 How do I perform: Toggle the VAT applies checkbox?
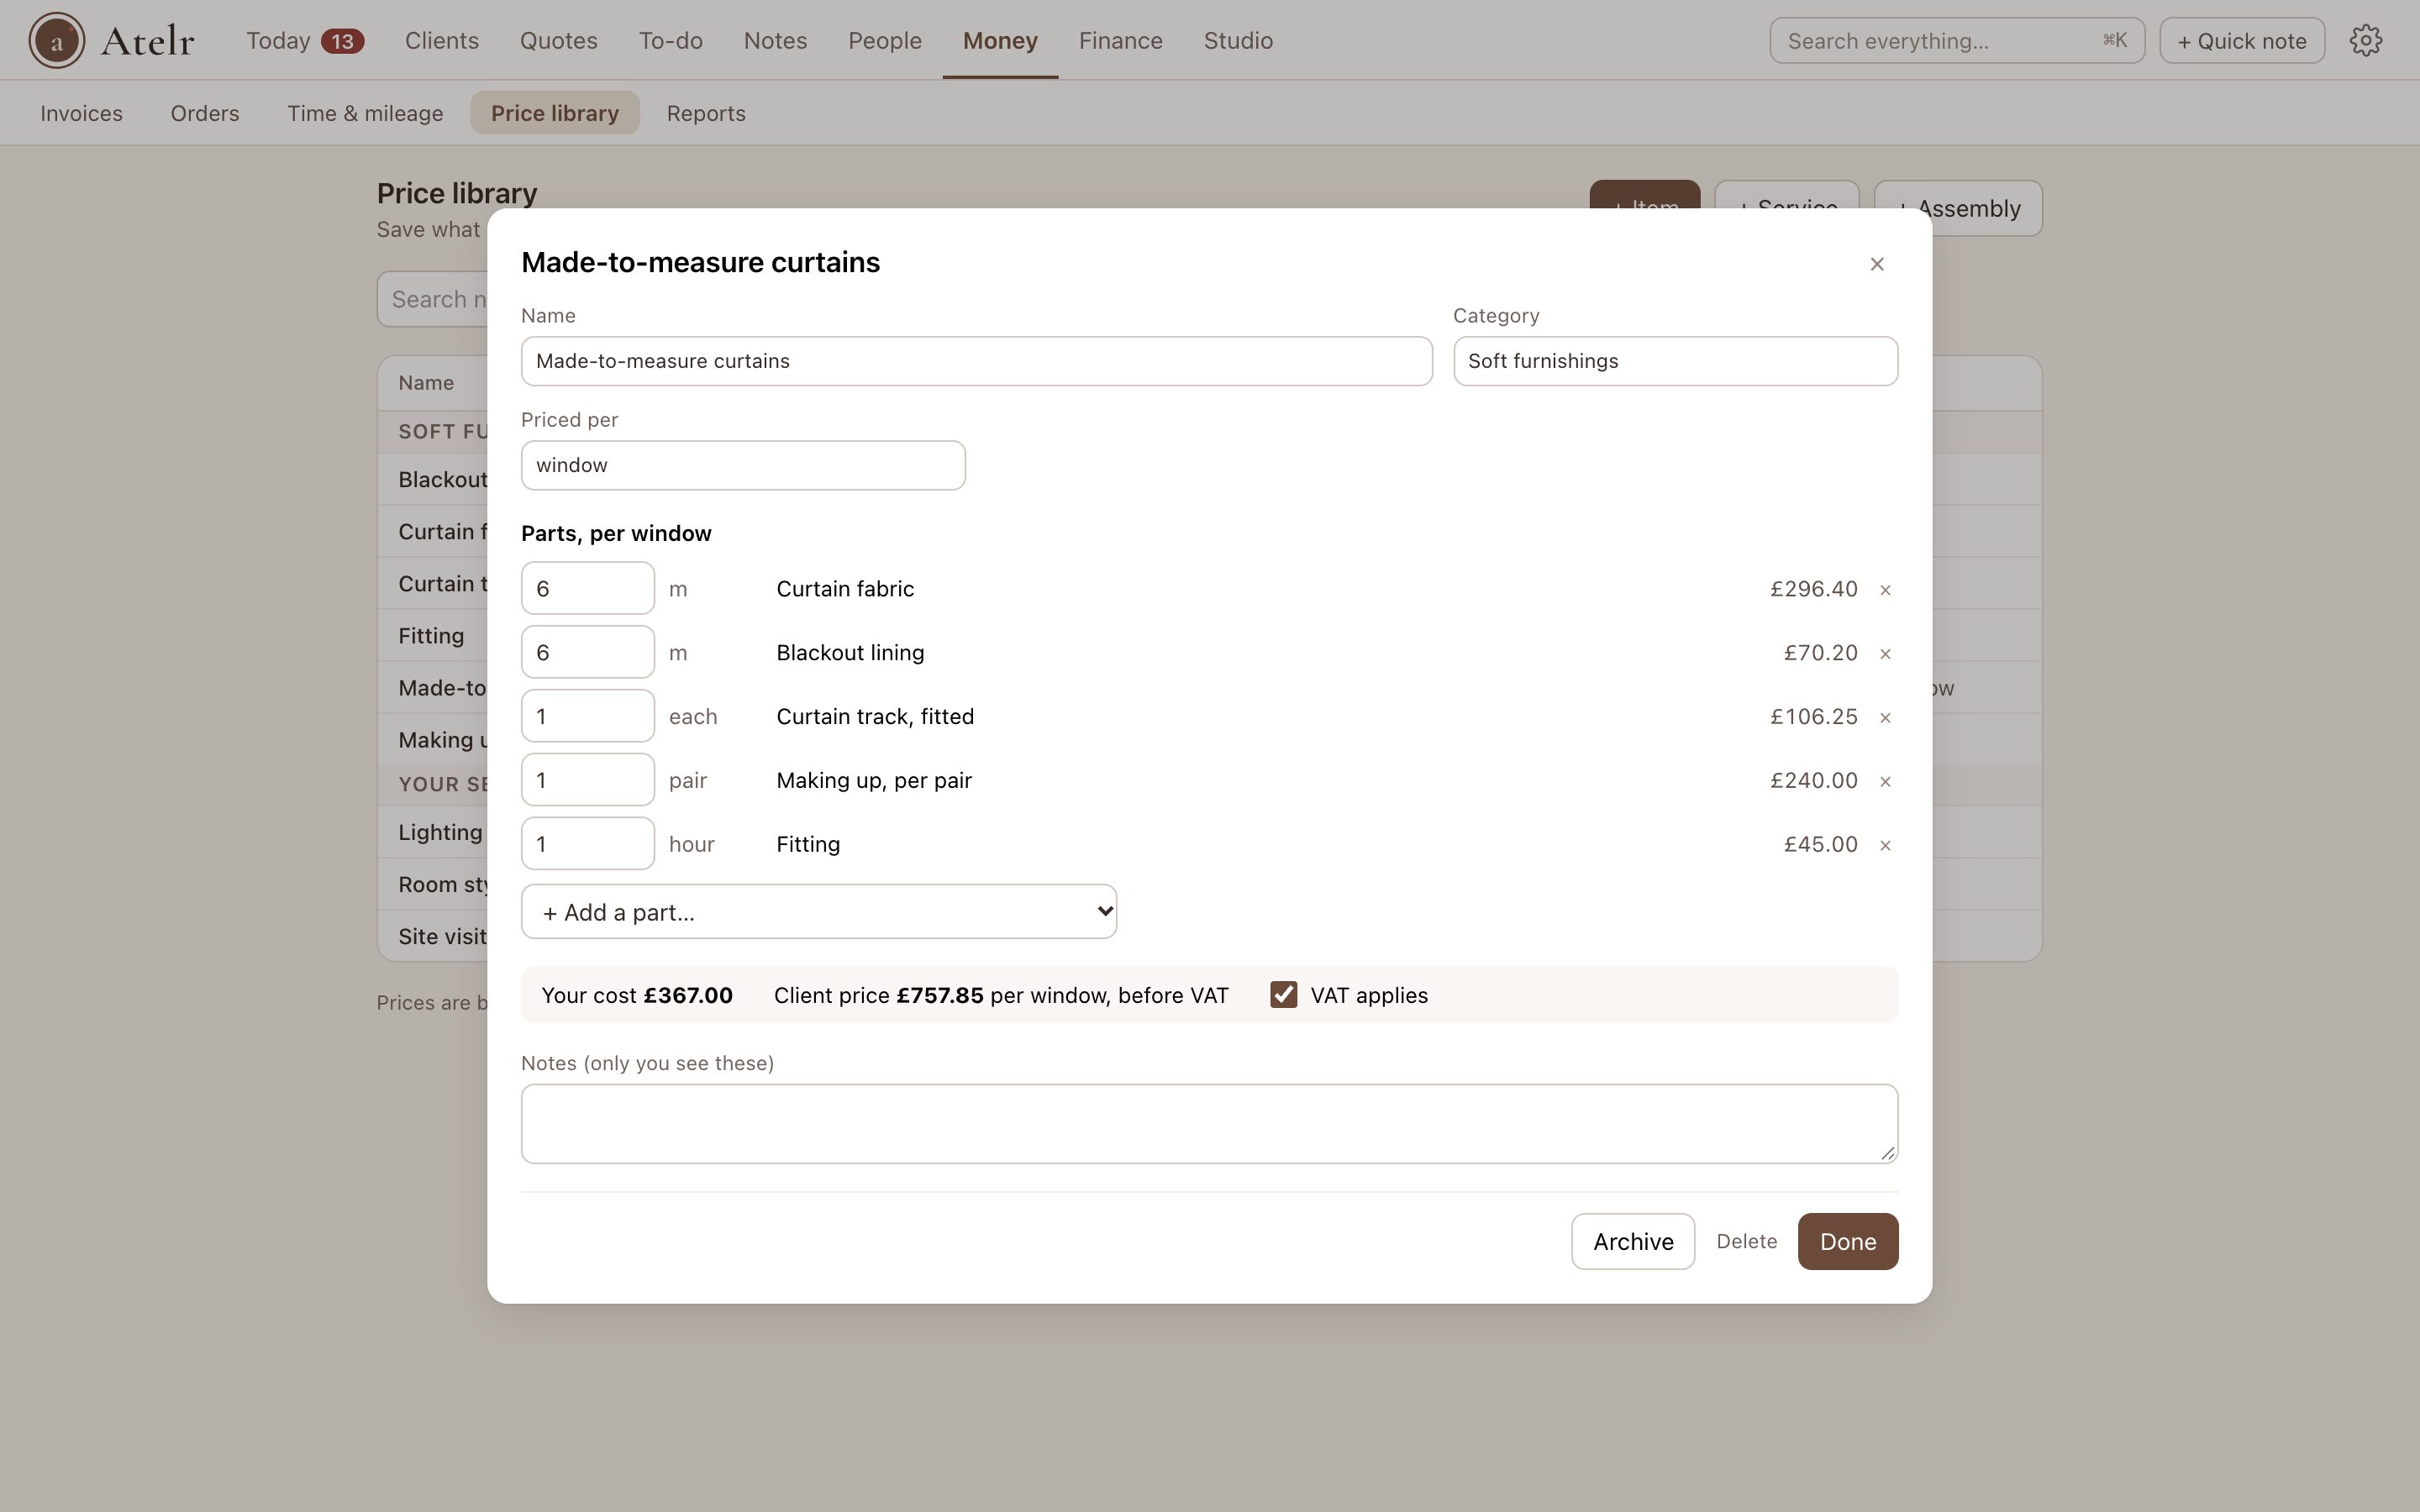1283,995
